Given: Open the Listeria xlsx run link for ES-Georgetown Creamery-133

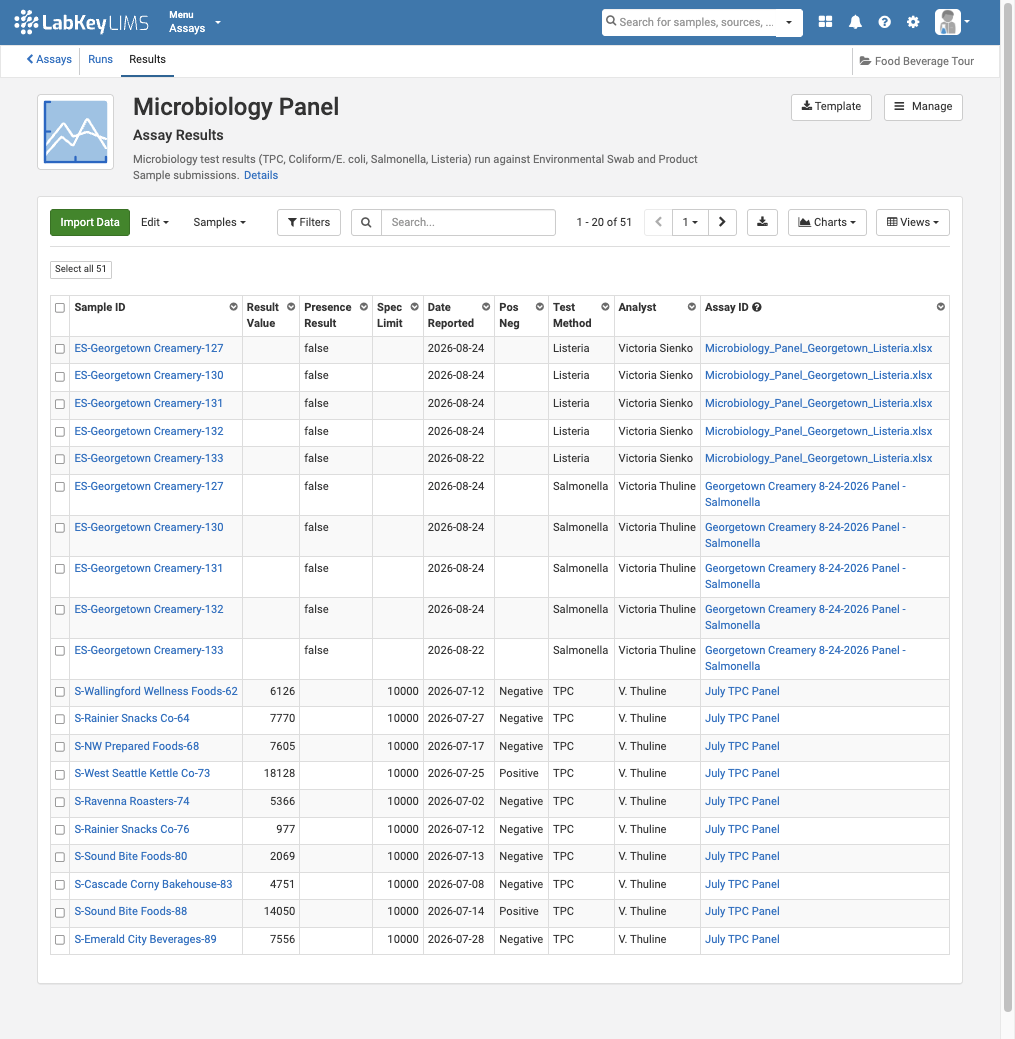Looking at the screenshot, I should pos(818,459).
